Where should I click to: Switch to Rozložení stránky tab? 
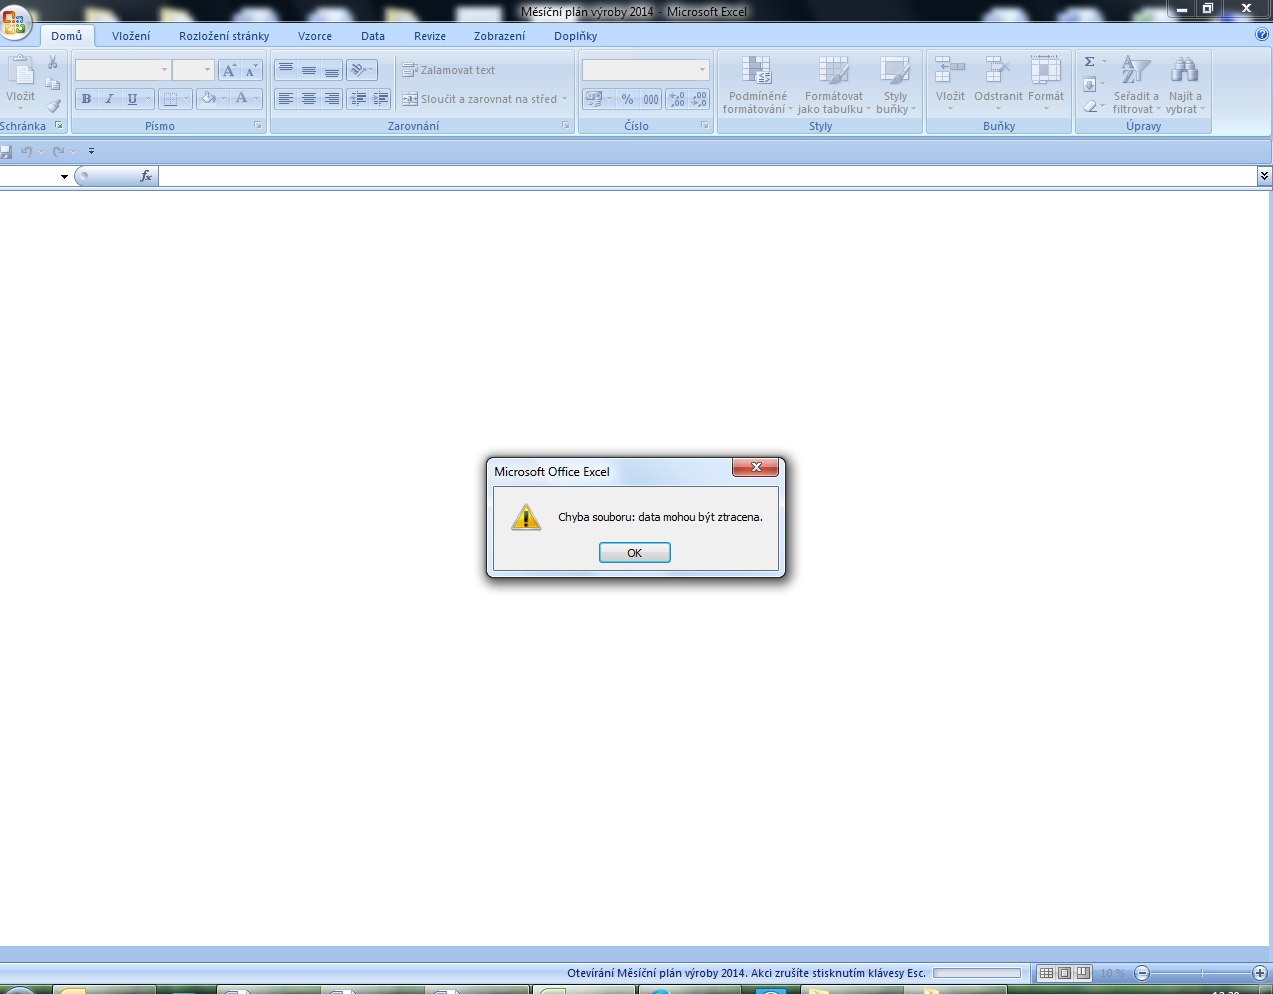224,36
